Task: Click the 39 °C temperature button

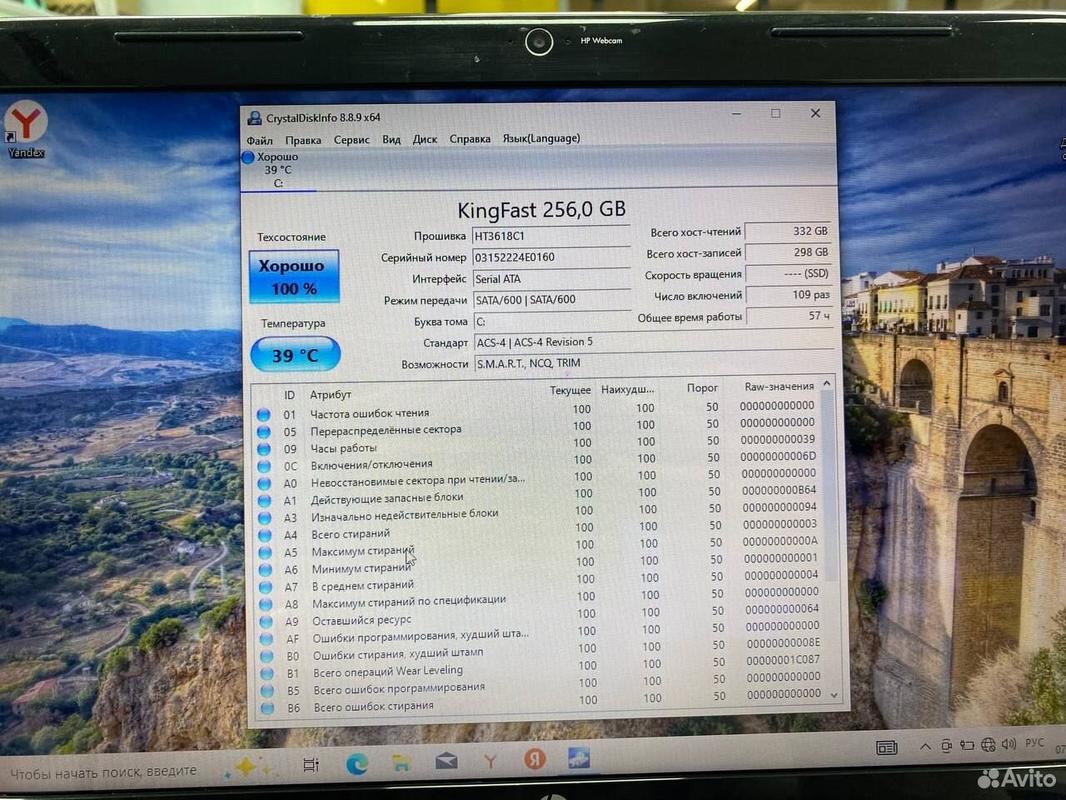Action: (x=295, y=355)
